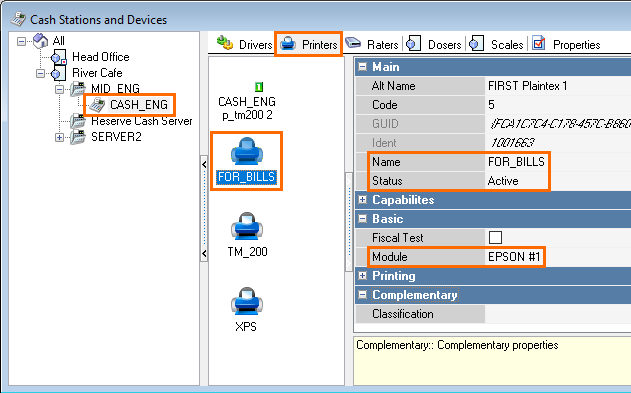Click the Classification property label
The height and width of the screenshot is (393, 631).
tap(402, 314)
